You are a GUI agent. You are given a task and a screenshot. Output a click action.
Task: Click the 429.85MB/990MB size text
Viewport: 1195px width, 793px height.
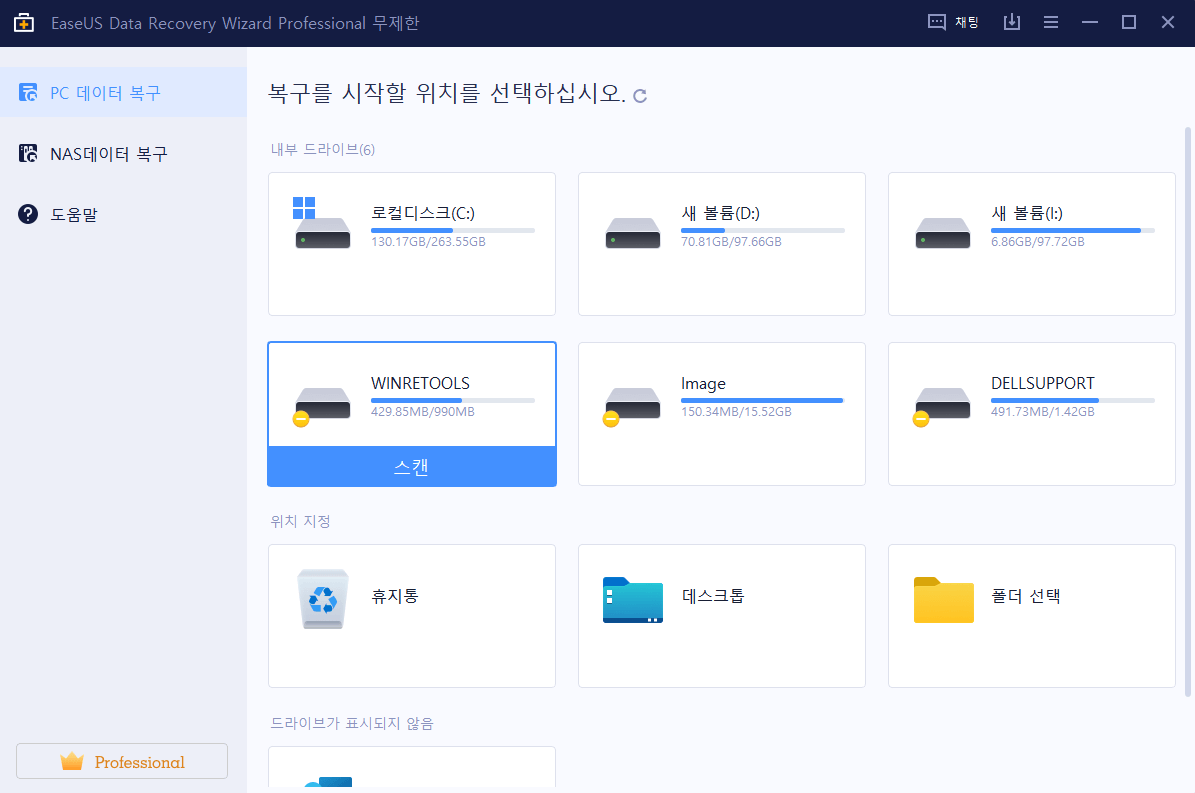pos(423,411)
